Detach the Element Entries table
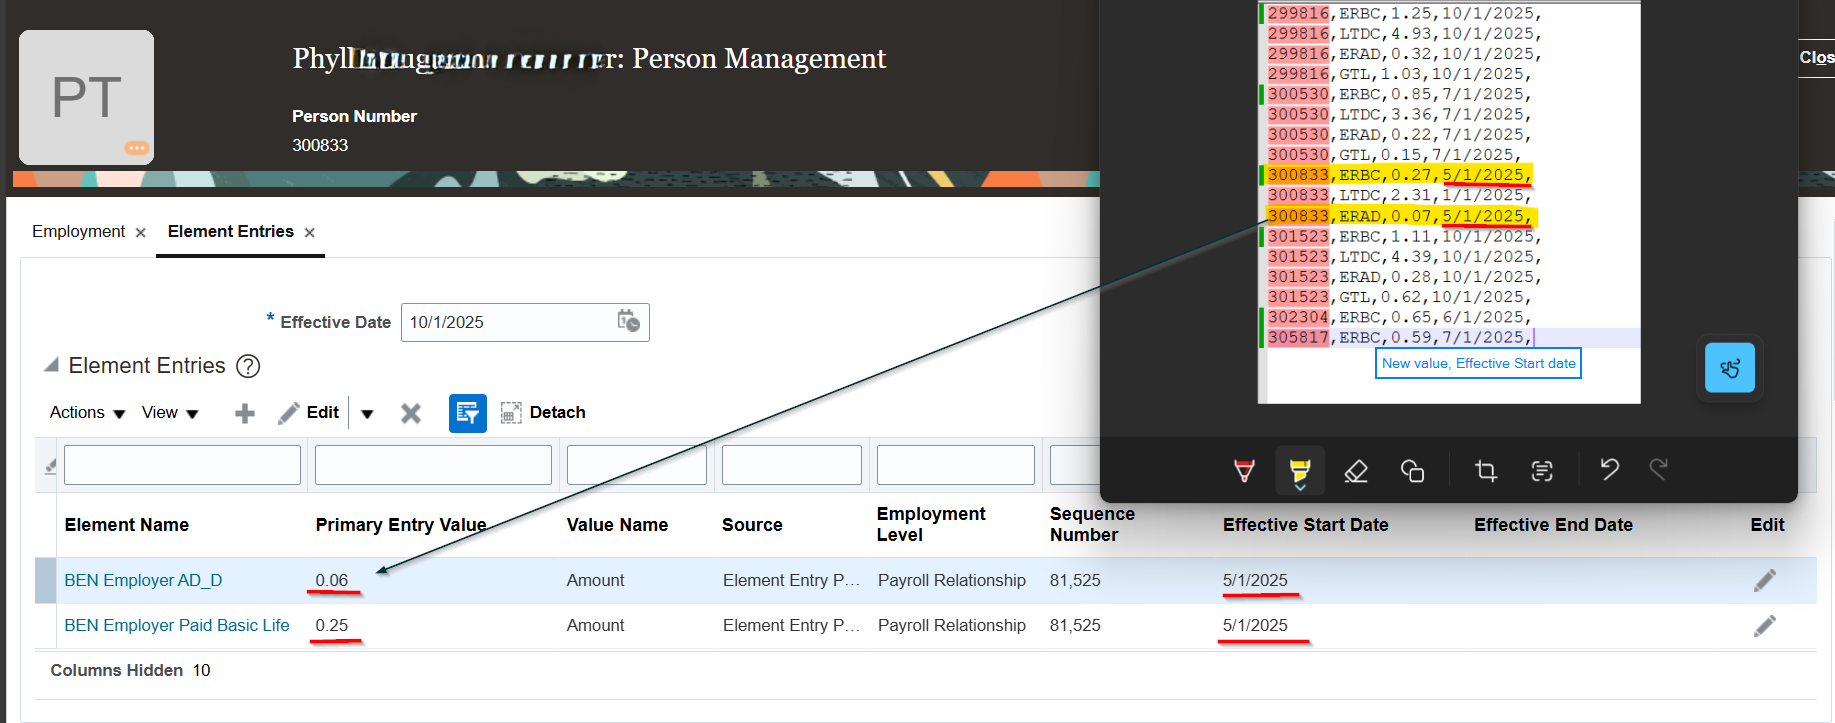The image size is (1835, 723). [543, 413]
